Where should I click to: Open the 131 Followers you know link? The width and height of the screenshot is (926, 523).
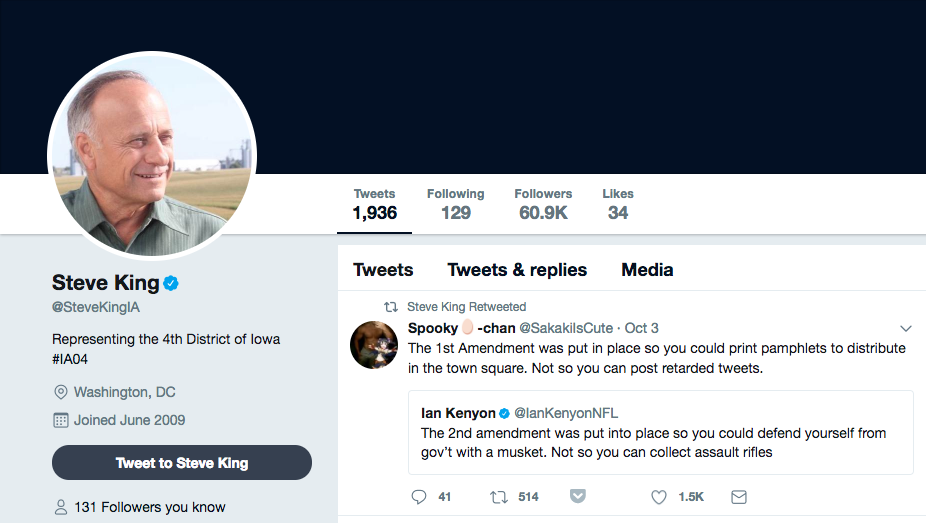point(149,507)
